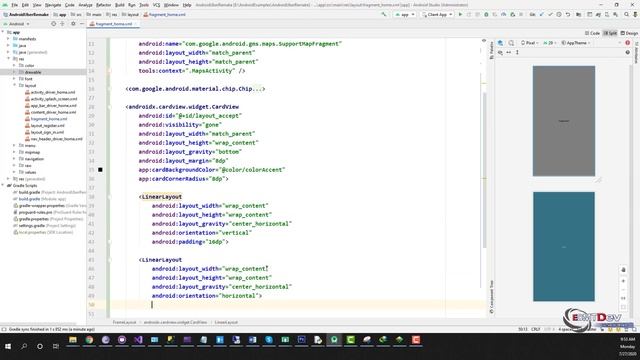640x360 pixels.
Task: Switch editor to Code view mode
Action: (x=592, y=33)
